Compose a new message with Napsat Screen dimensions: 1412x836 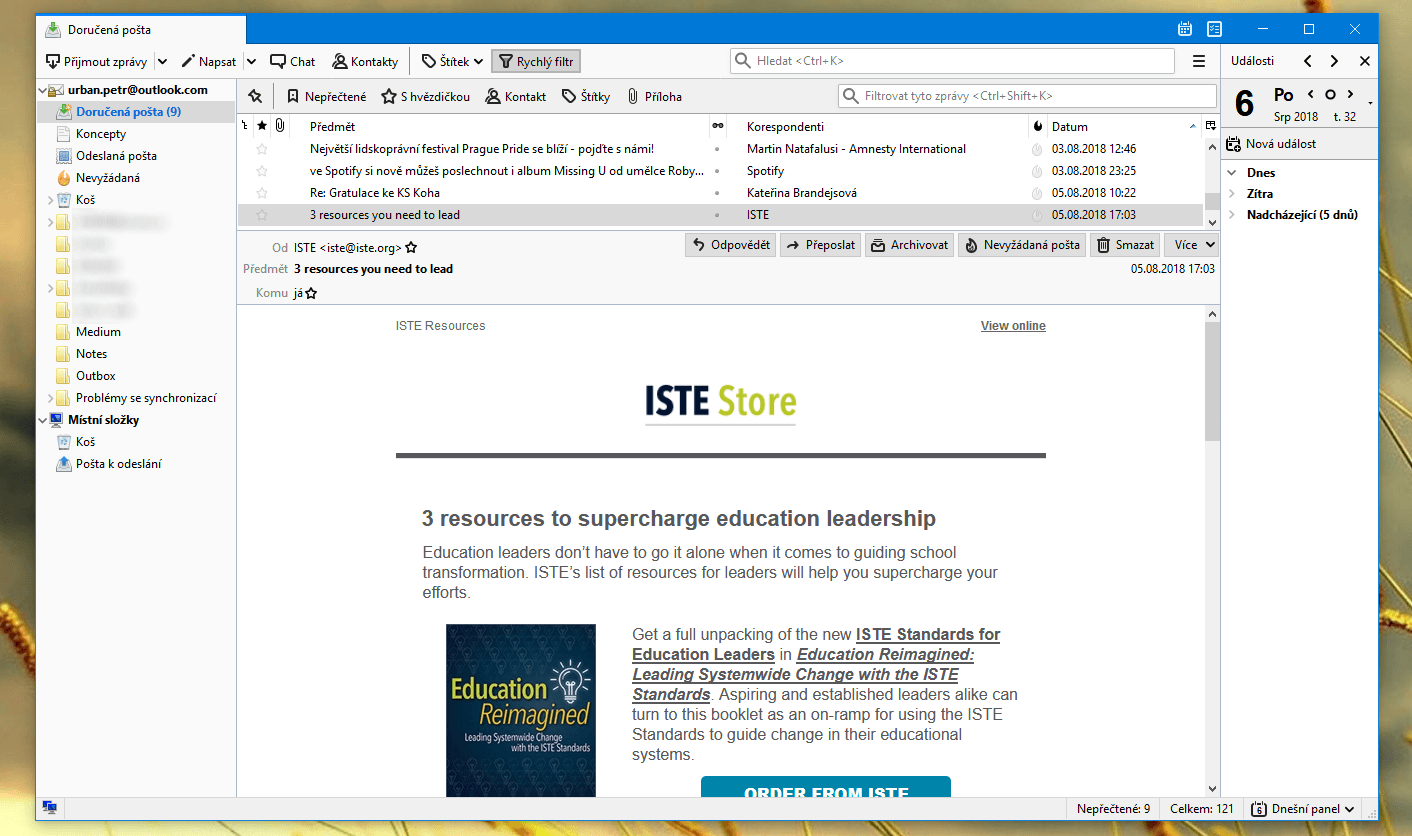tap(208, 61)
